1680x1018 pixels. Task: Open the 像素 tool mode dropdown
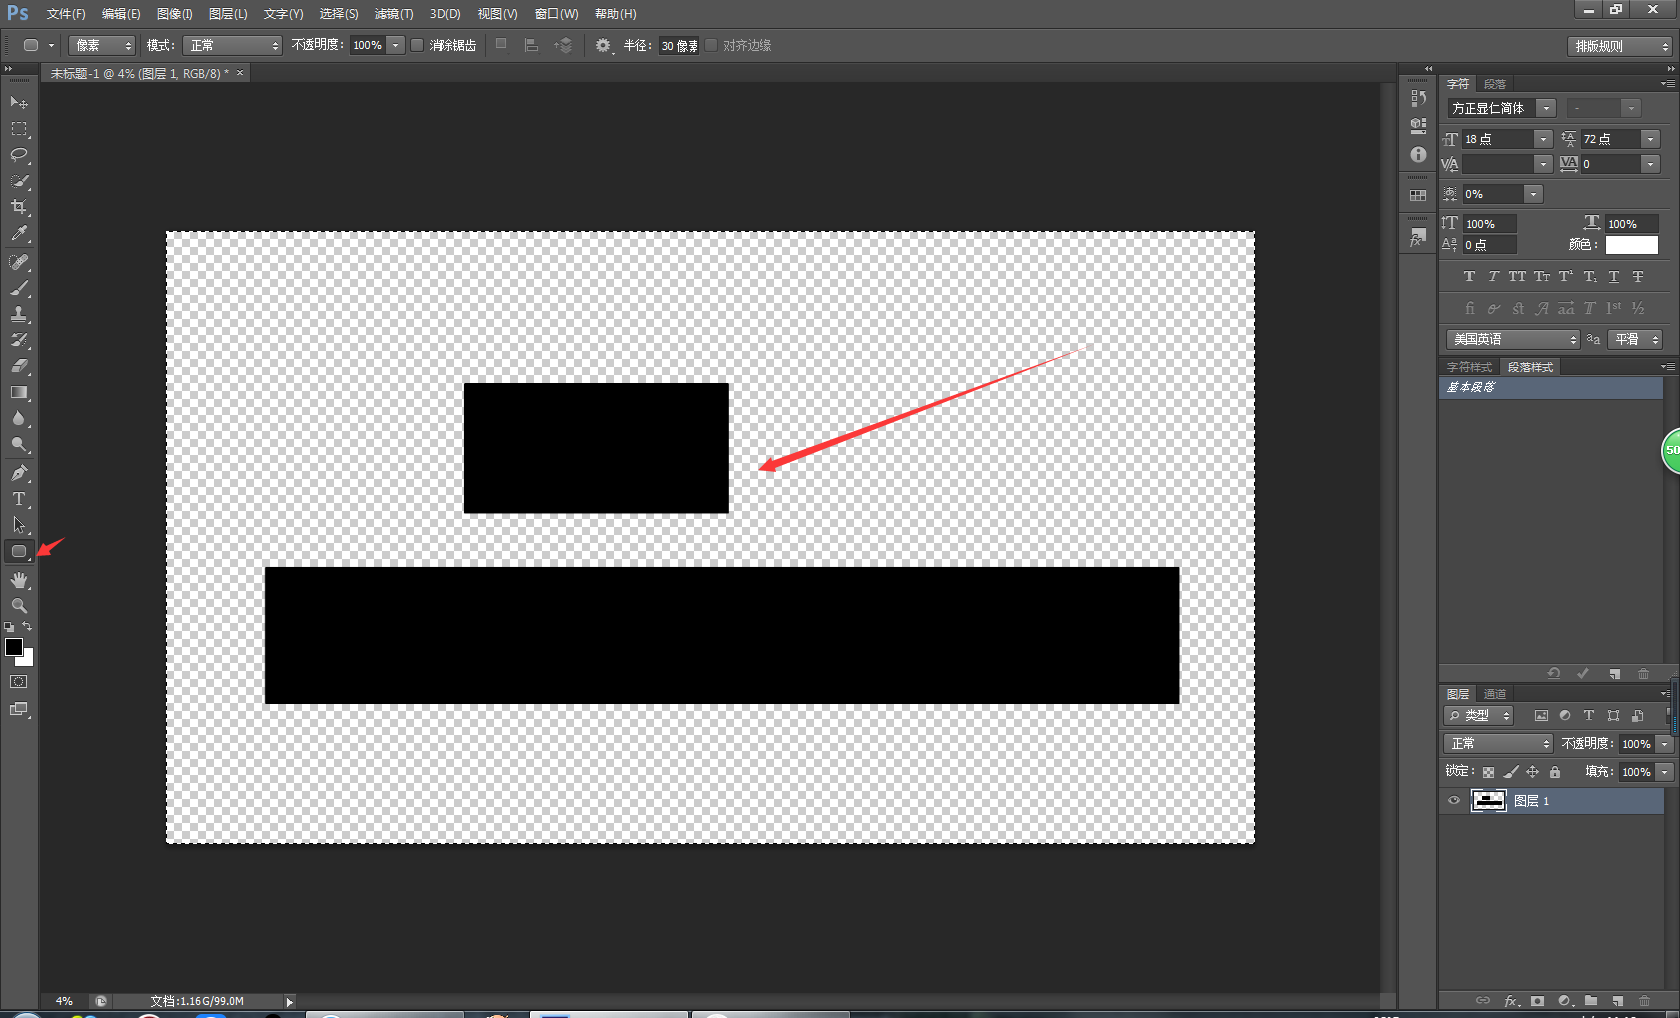point(102,45)
